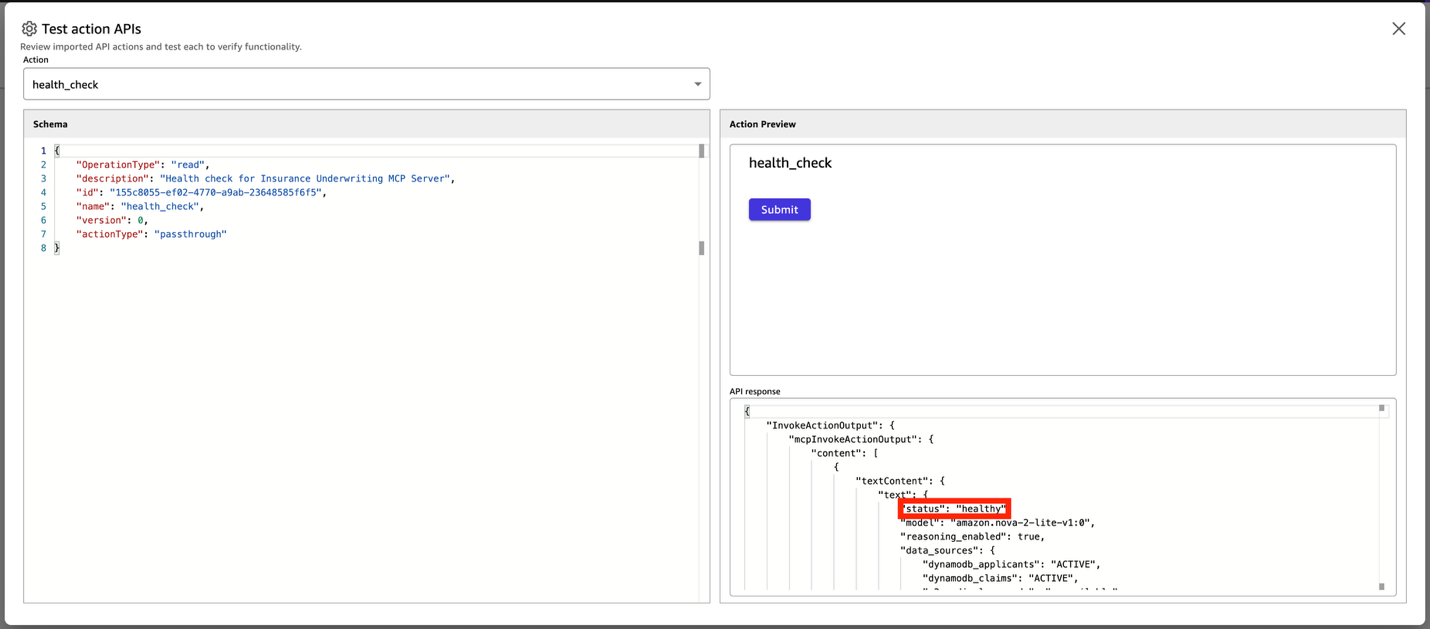Close the Test action APIs dialog

pyautogui.click(x=1398, y=29)
